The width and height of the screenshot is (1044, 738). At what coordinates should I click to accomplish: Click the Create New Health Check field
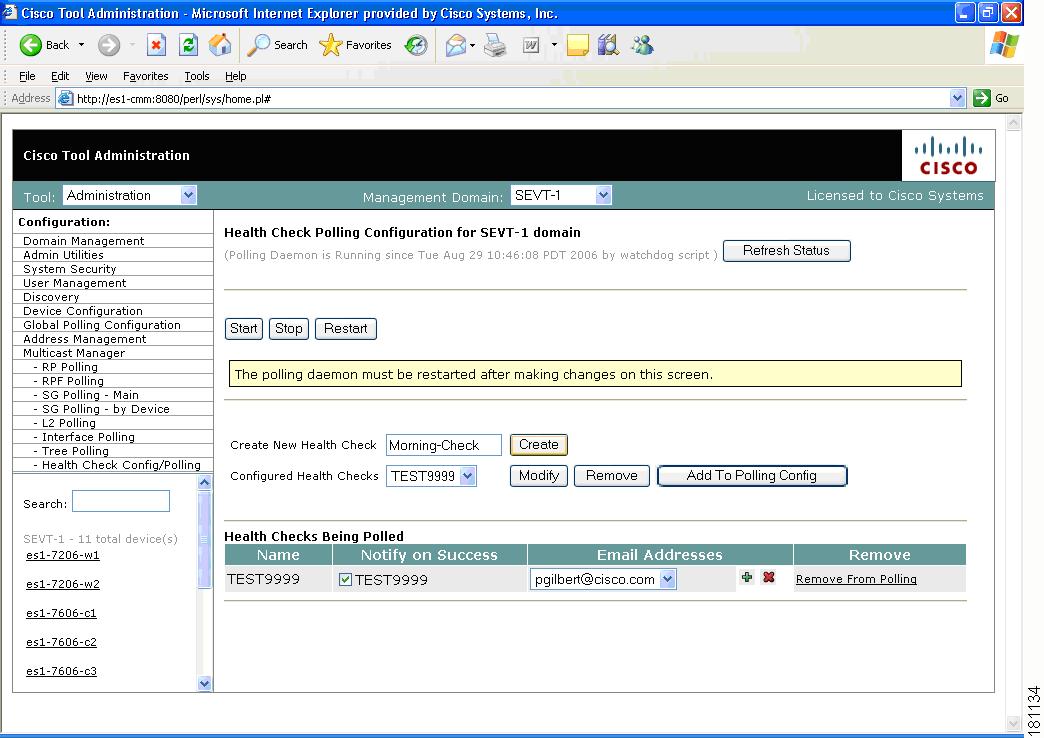coord(443,445)
